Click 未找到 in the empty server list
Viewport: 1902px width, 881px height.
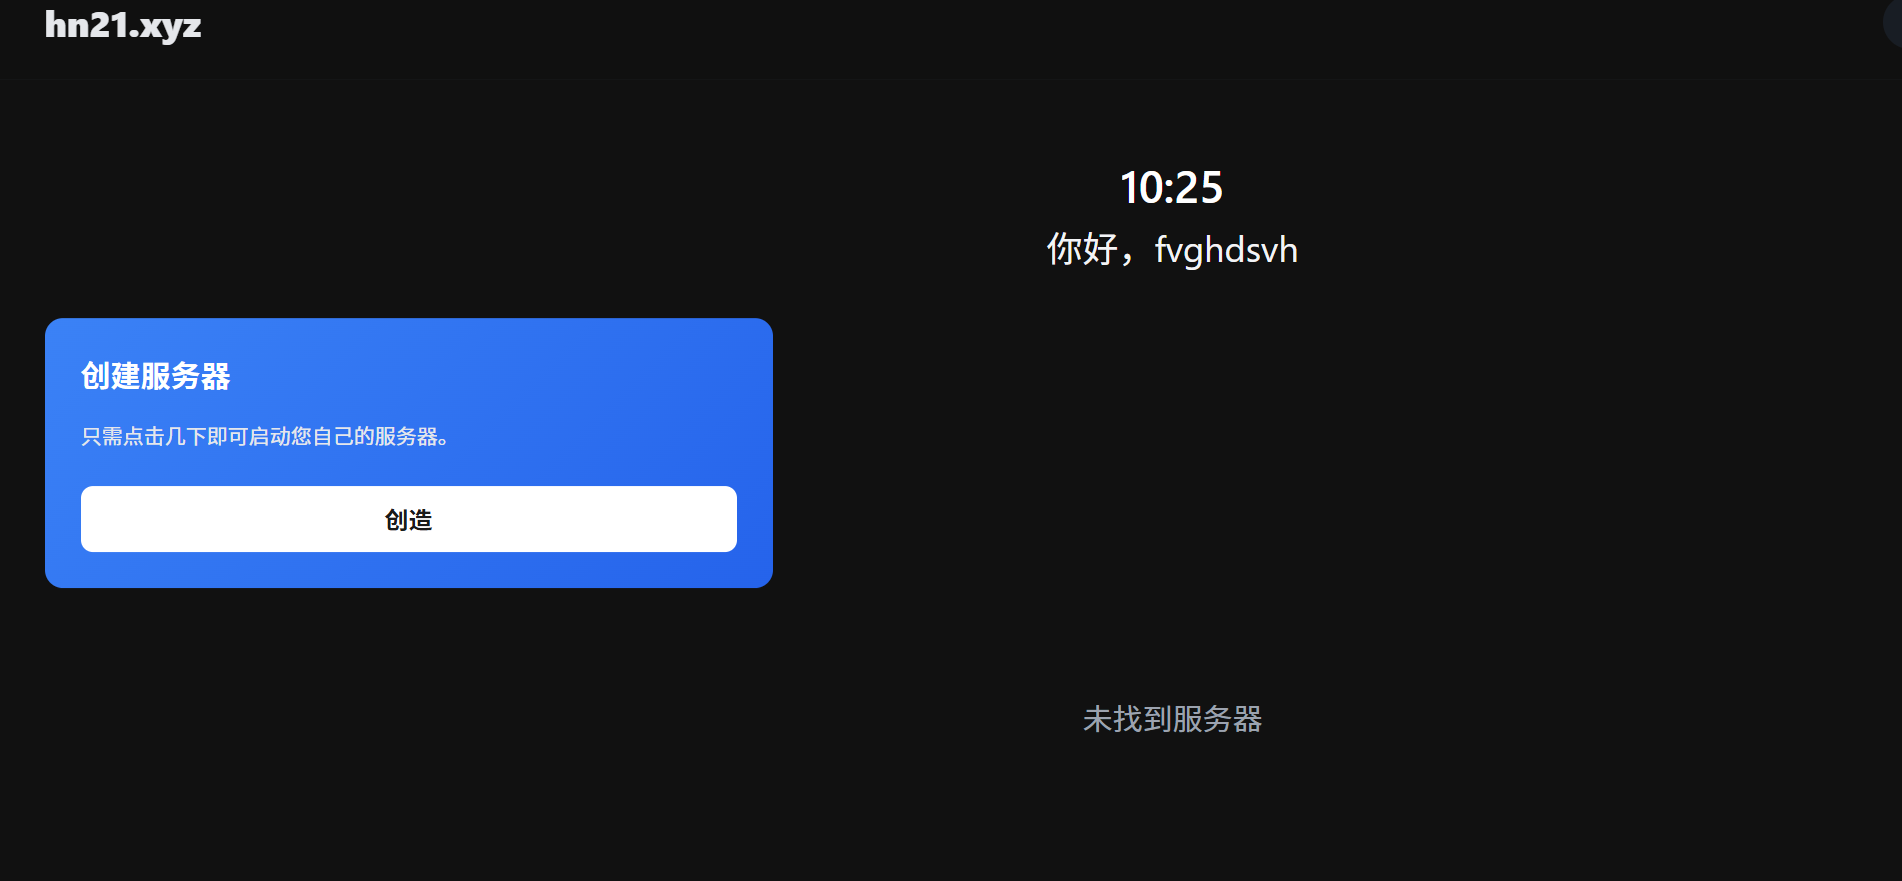click(x=1128, y=719)
